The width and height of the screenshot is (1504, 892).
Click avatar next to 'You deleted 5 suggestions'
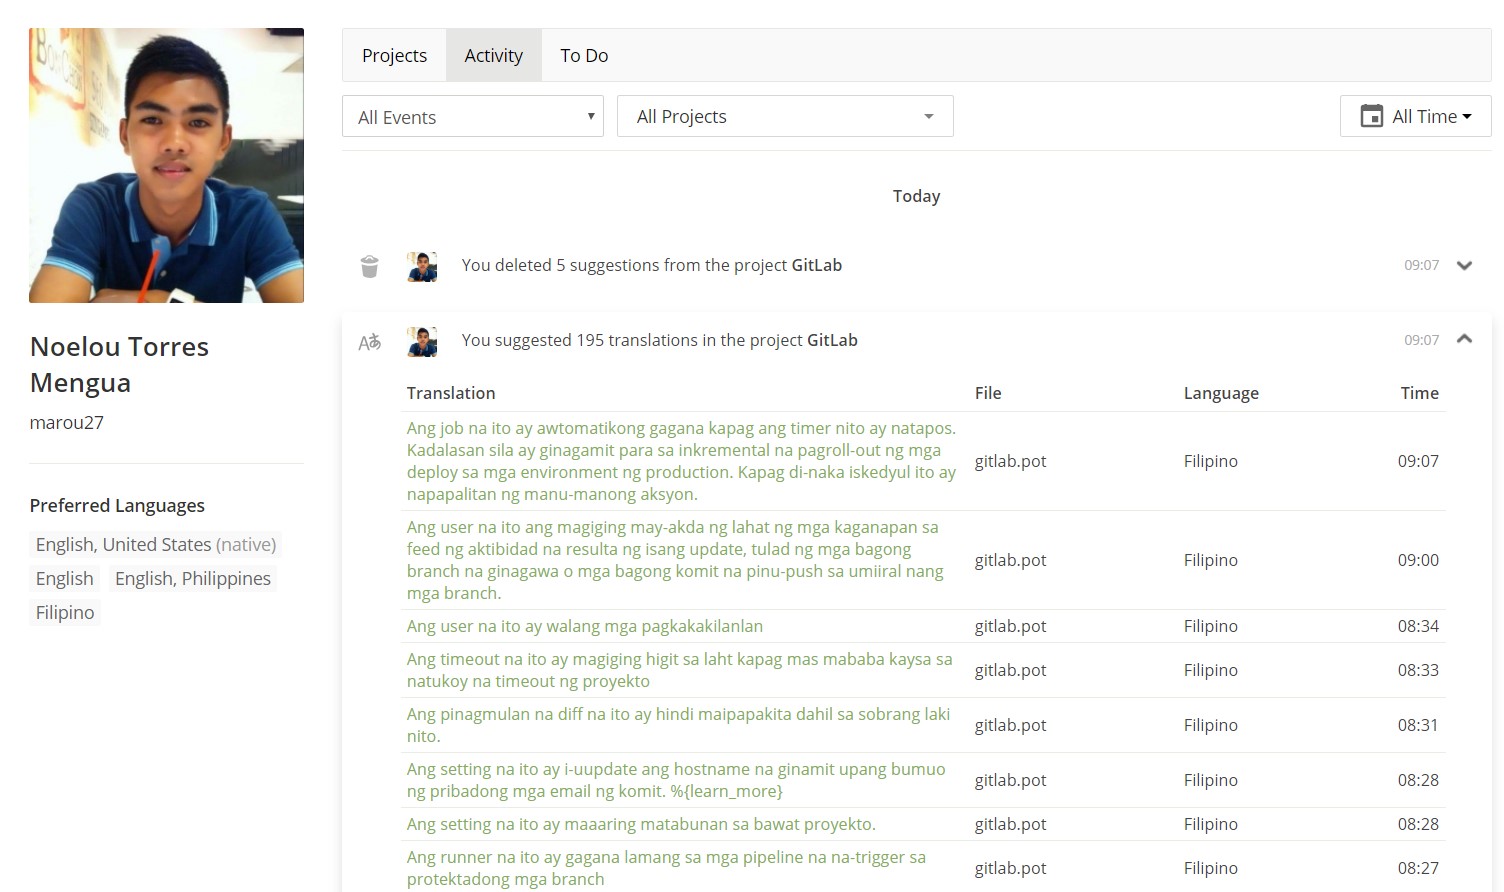[422, 266]
